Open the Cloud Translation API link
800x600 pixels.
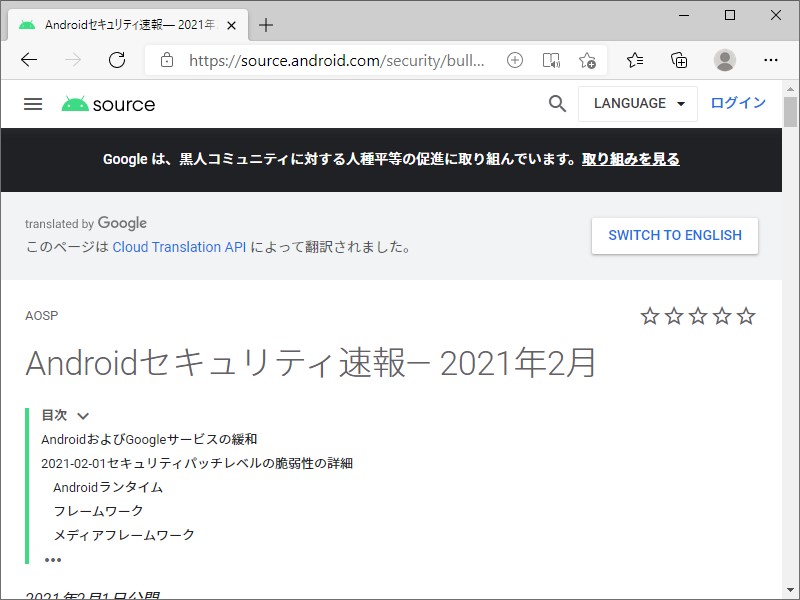pos(178,247)
